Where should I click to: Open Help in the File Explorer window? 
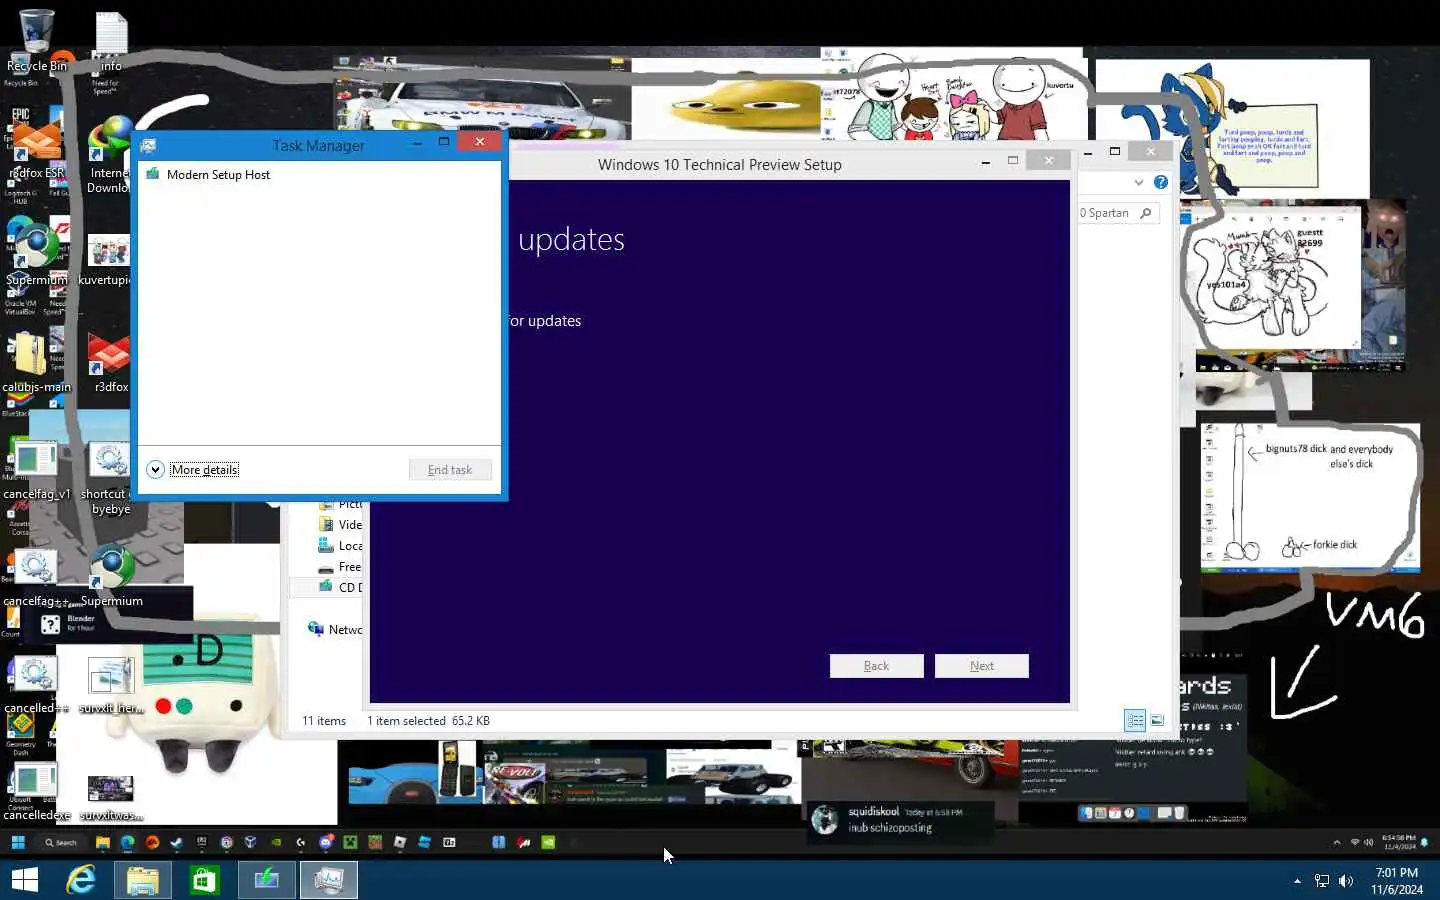click(x=1160, y=182)
